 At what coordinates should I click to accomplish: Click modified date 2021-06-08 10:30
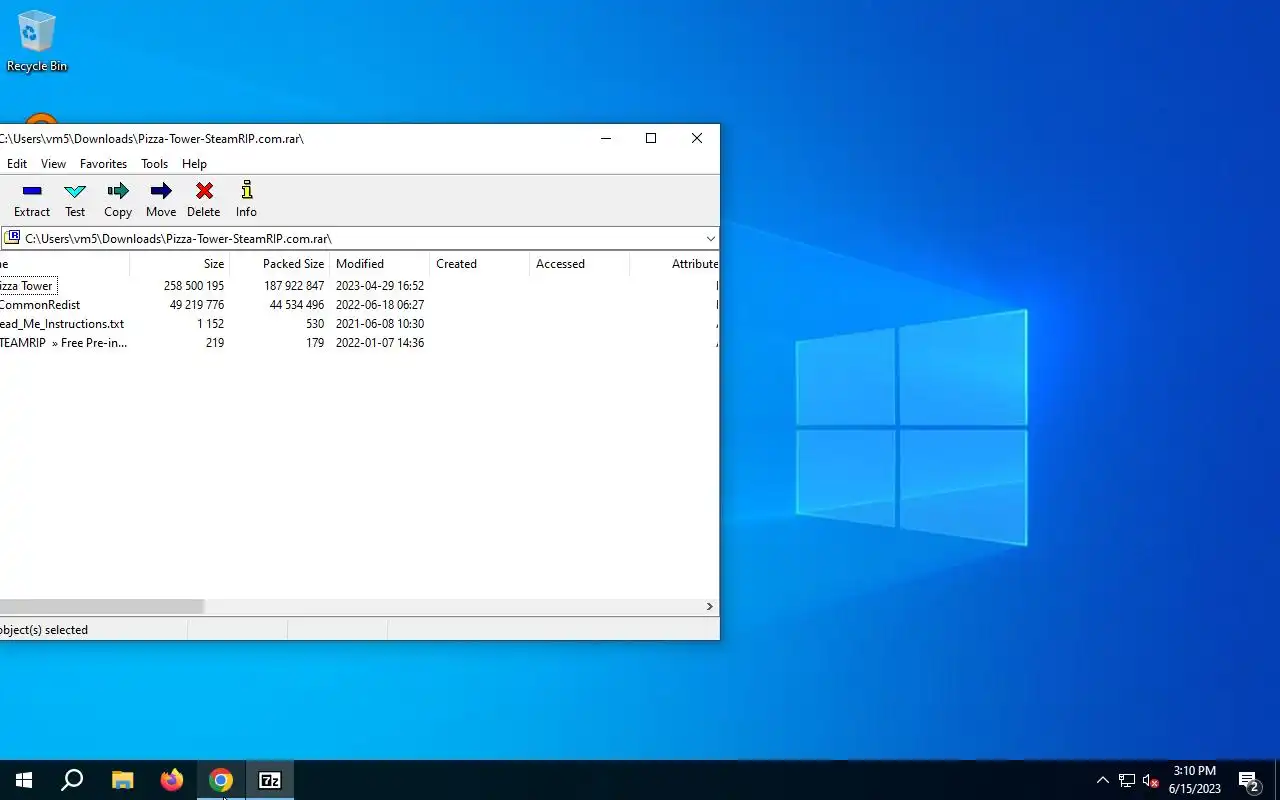pyautogui.click(x=380, y=324)
